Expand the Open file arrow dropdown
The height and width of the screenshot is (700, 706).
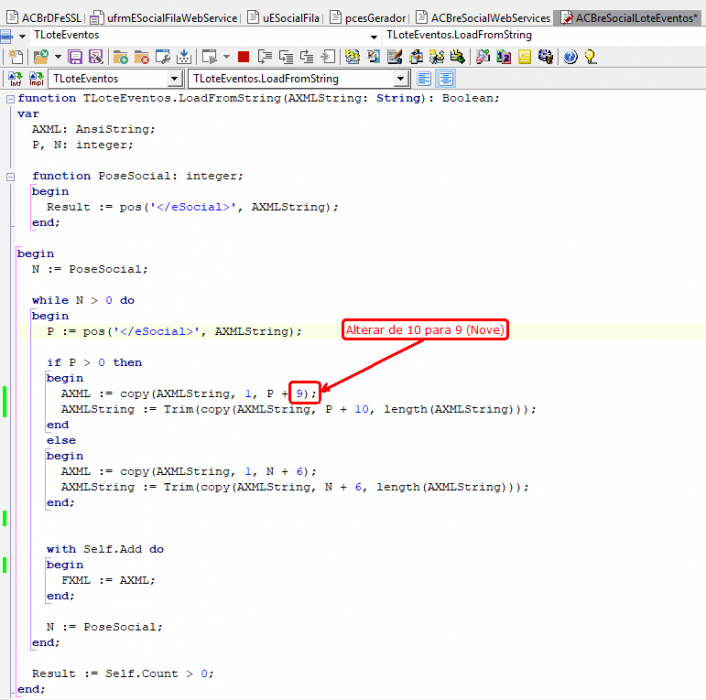coord(58,57)
